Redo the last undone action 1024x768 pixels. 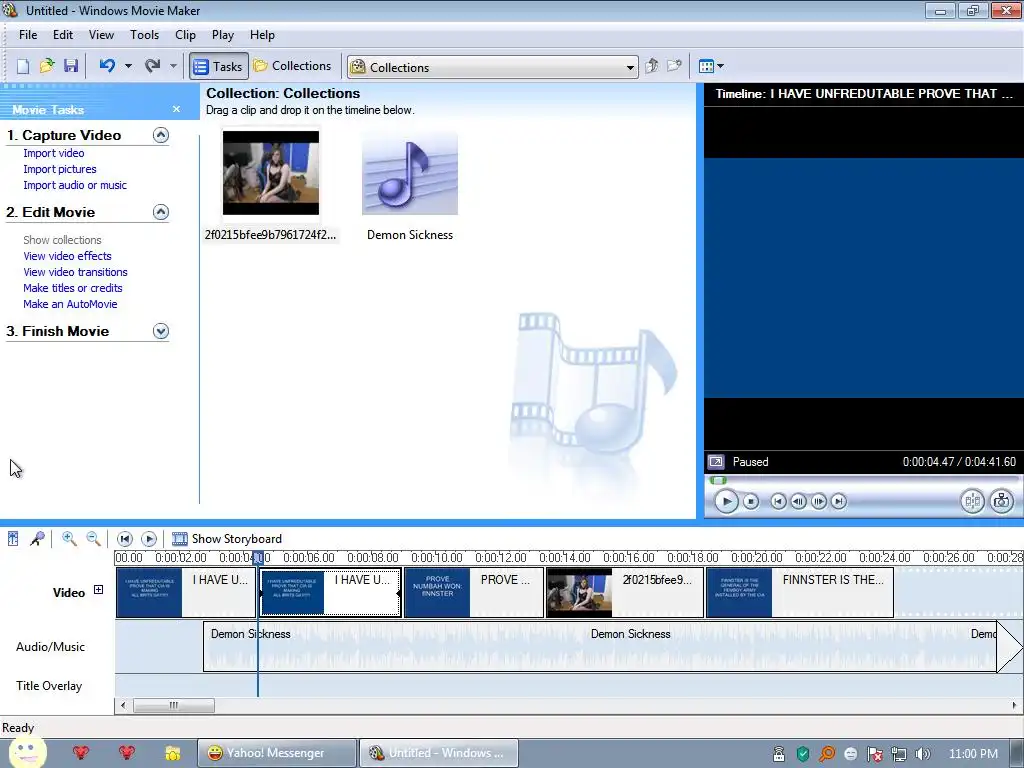click(152, 66)
